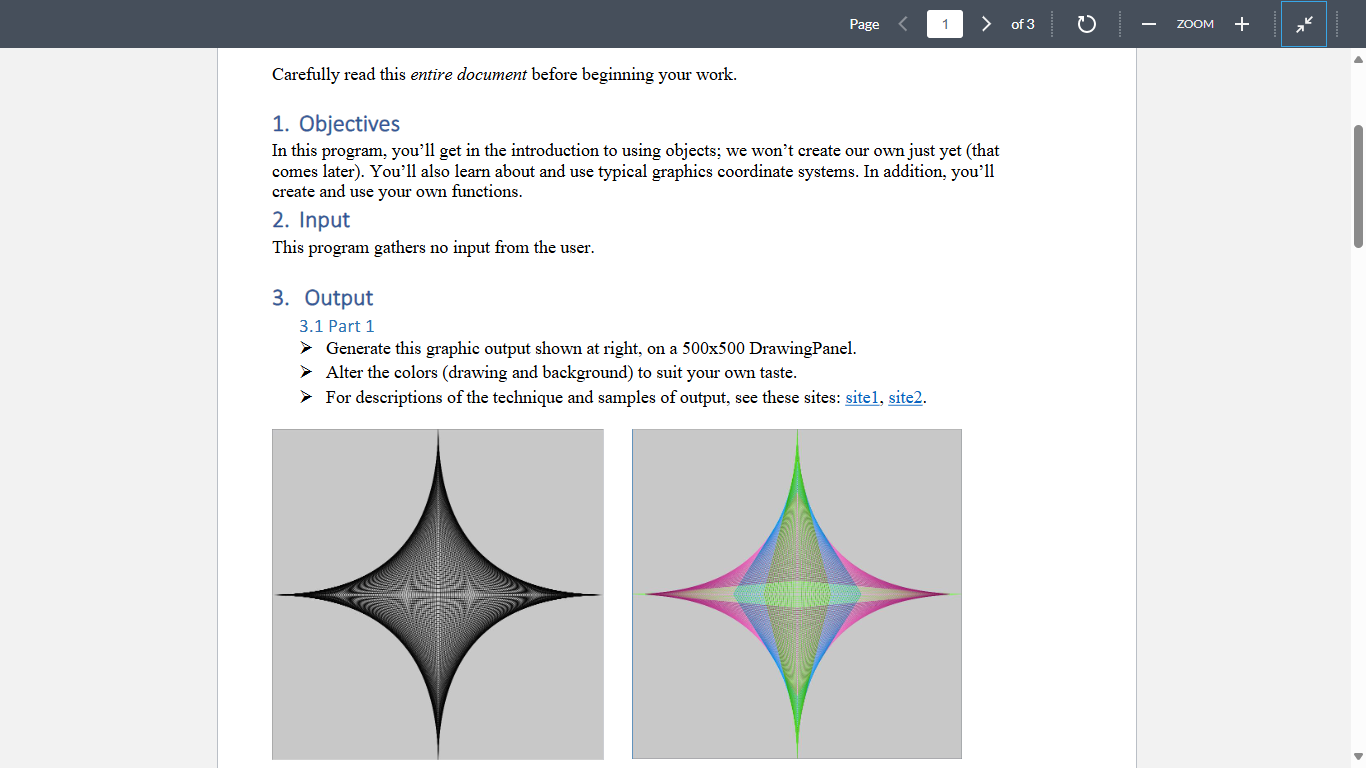This screenshot has width=1366, height=768.
Task: Click the black string-art star image
Action: (438, 594)
